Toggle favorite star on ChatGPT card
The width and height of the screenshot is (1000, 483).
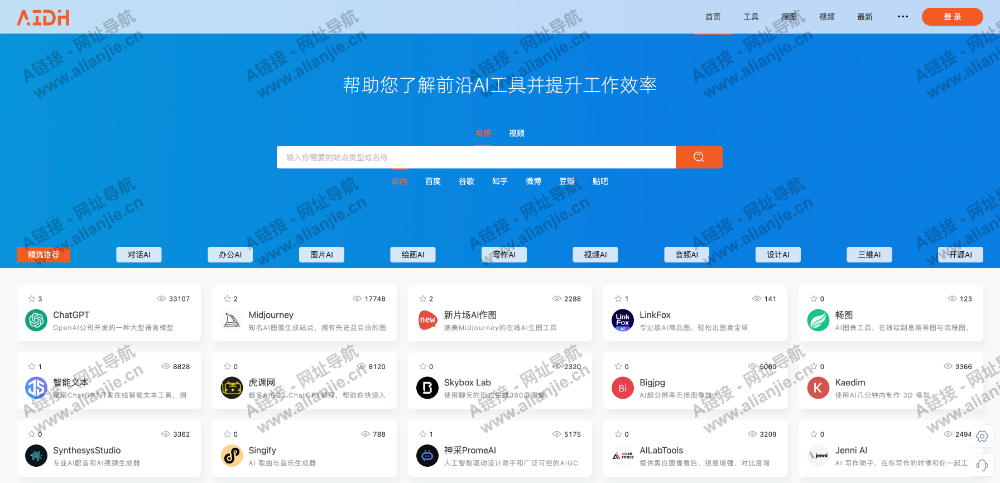tap(31, 299)
